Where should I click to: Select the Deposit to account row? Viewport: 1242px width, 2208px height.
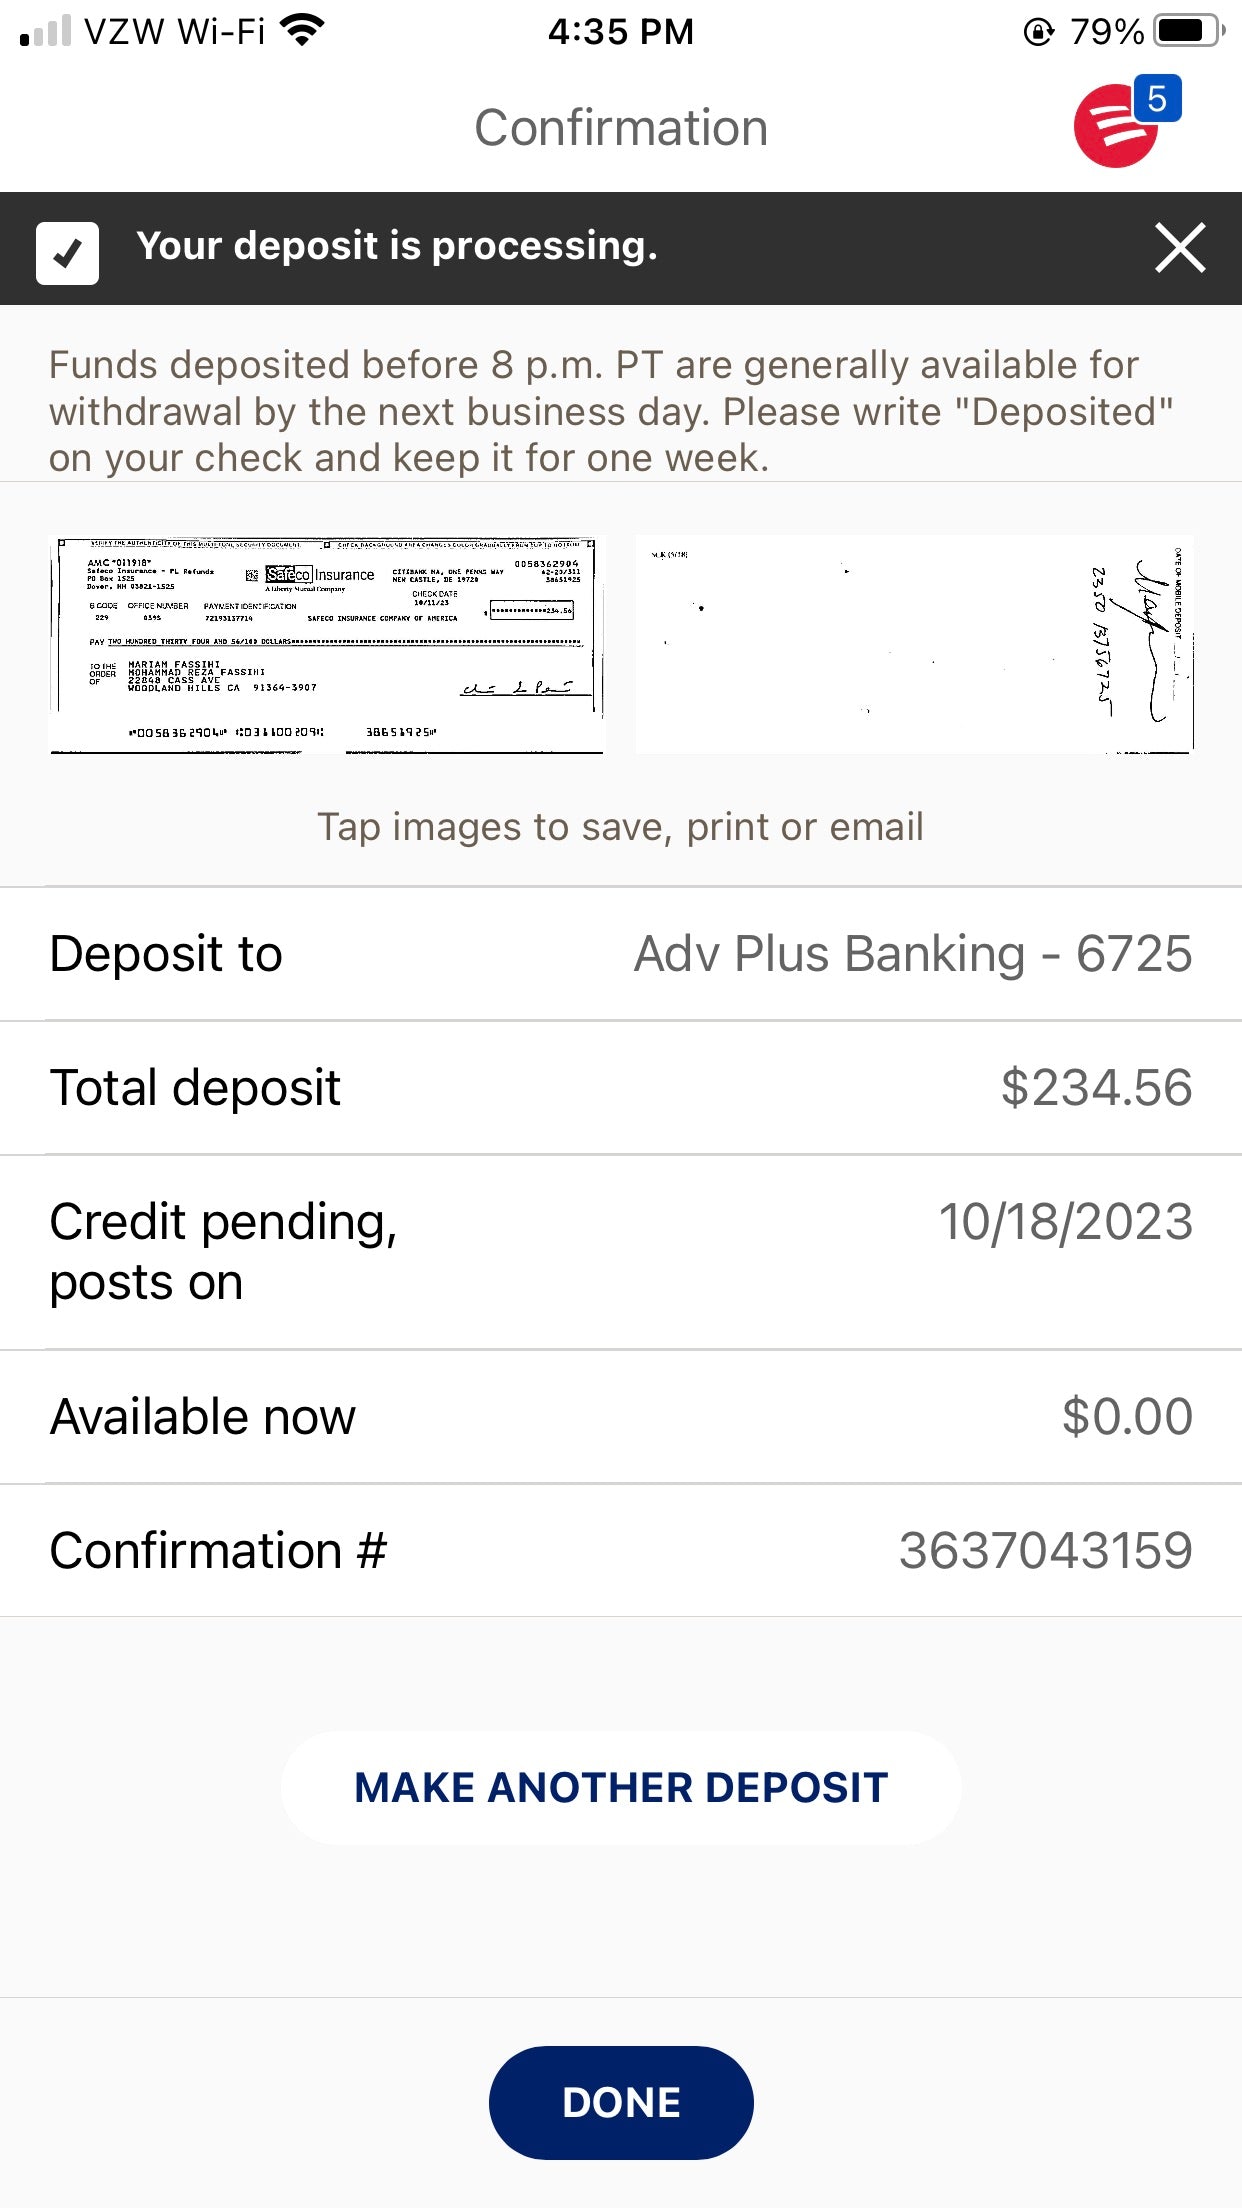pos(621,954)
